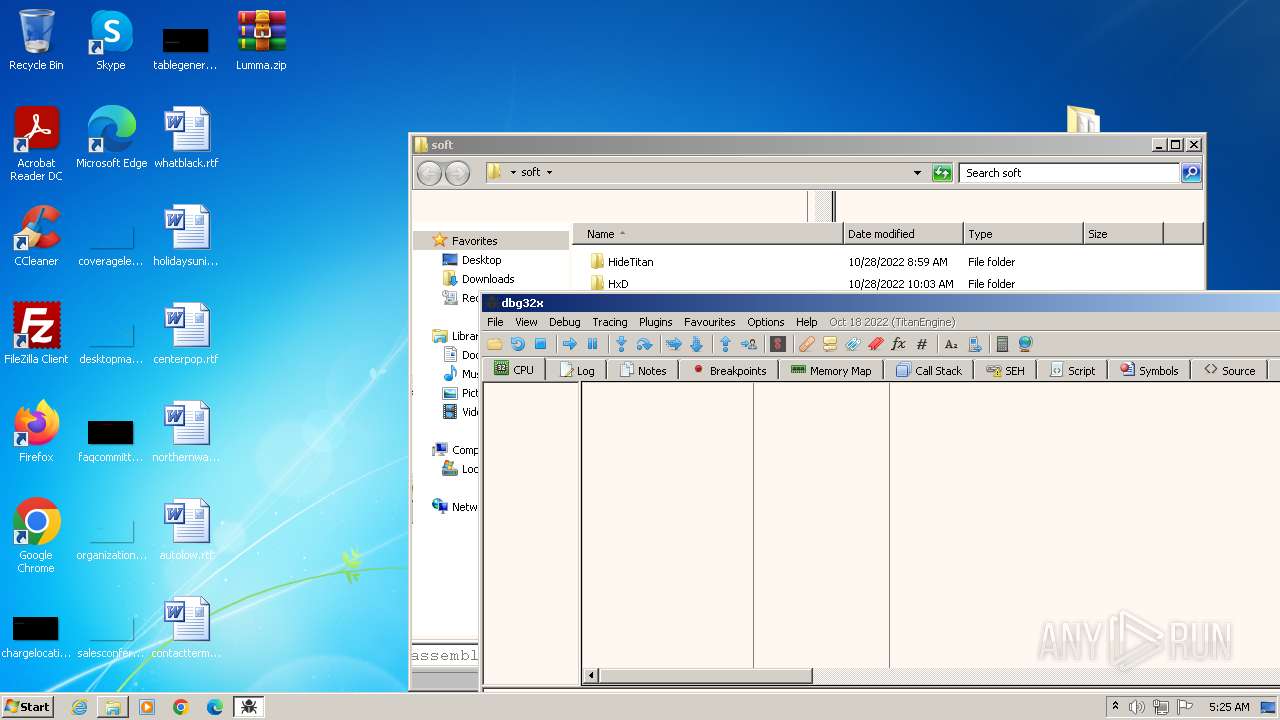
Task: Open the Bookmarks red icon
Action: (x=876, y=344)
